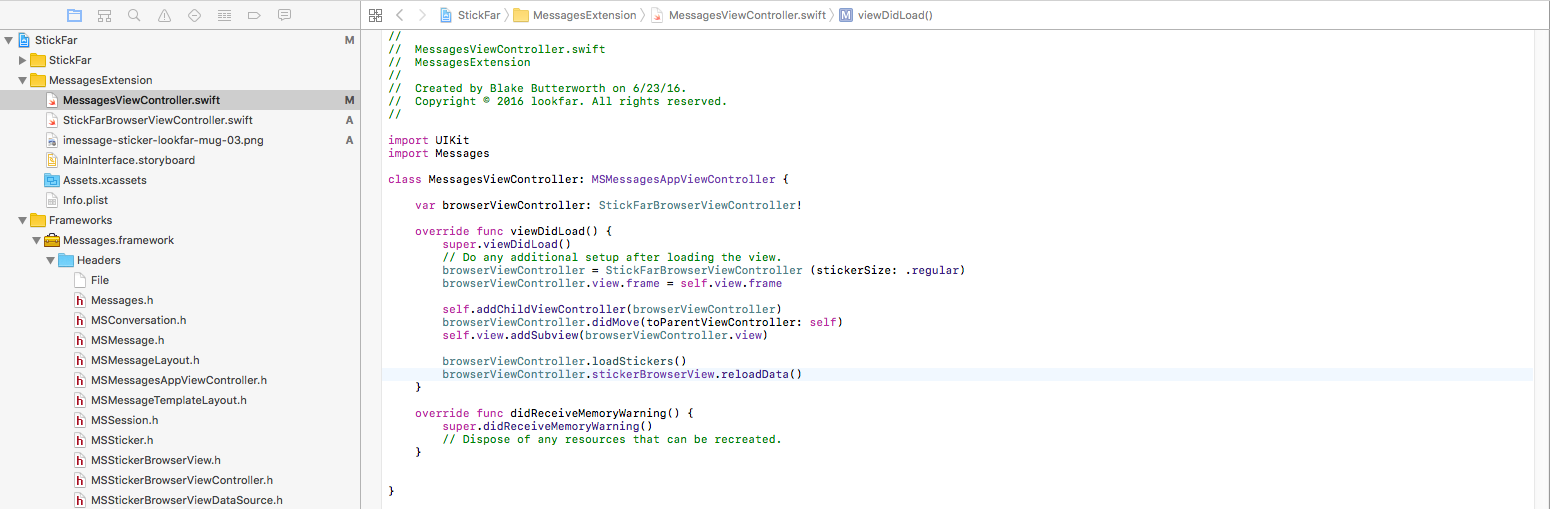Screen dimensions: 1550x509
Task: Open the related items grid menu
Action: point(375,15)
